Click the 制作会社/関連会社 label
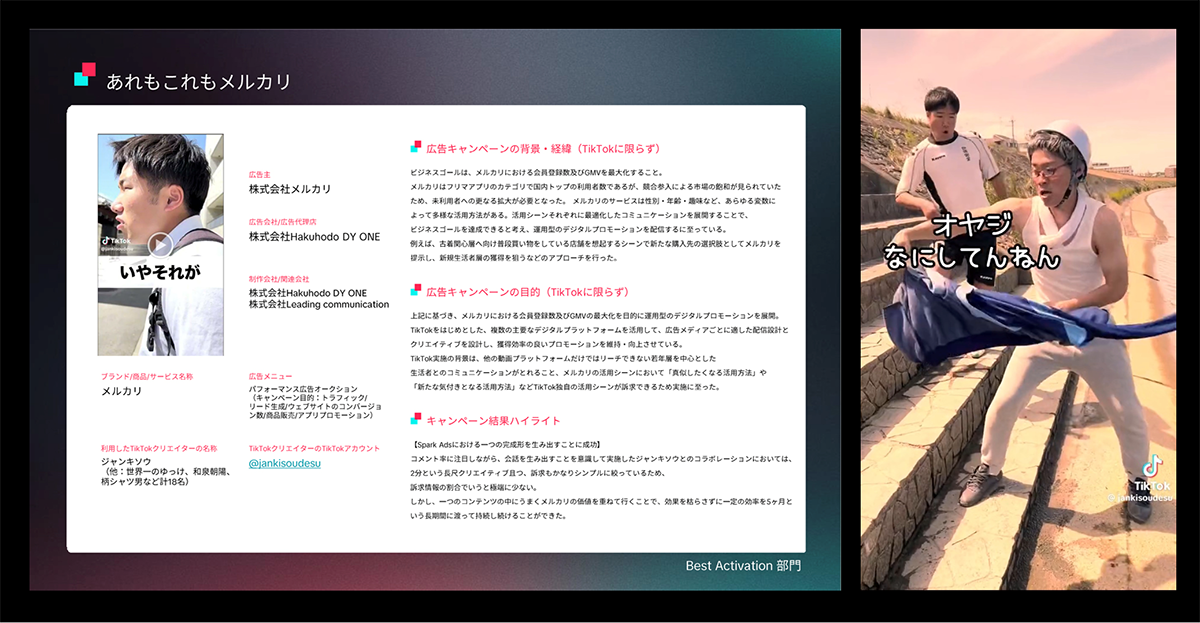The height and width of the screenshot is (623, 1200). [279, 278]
